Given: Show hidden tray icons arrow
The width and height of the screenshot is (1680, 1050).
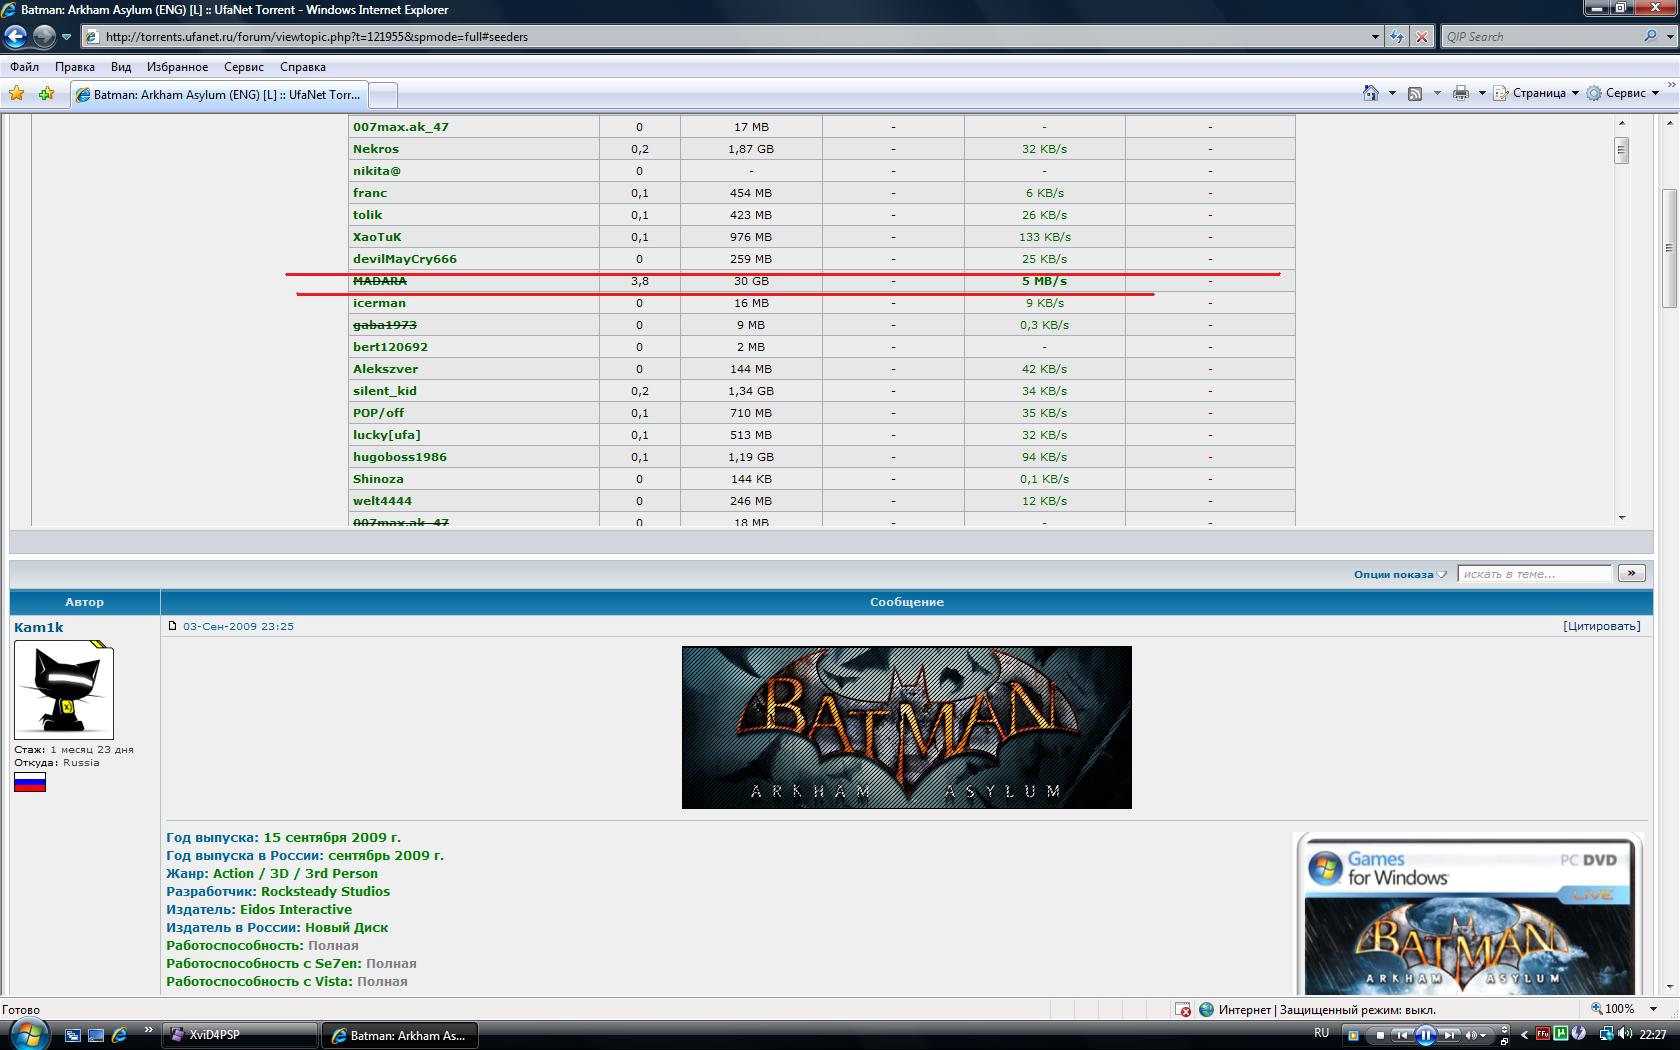Looking at the screenshot, I should point(1524,1035).
